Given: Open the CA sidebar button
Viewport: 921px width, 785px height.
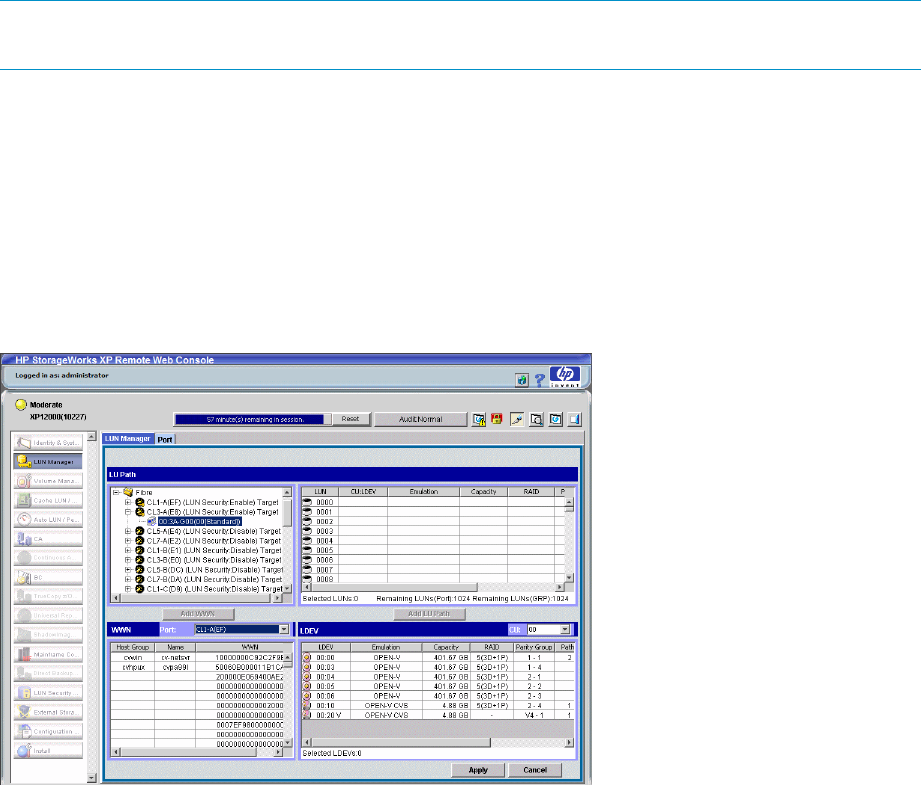Looking at the screenshot, I should pyautogui.click(x=48, y=539).
